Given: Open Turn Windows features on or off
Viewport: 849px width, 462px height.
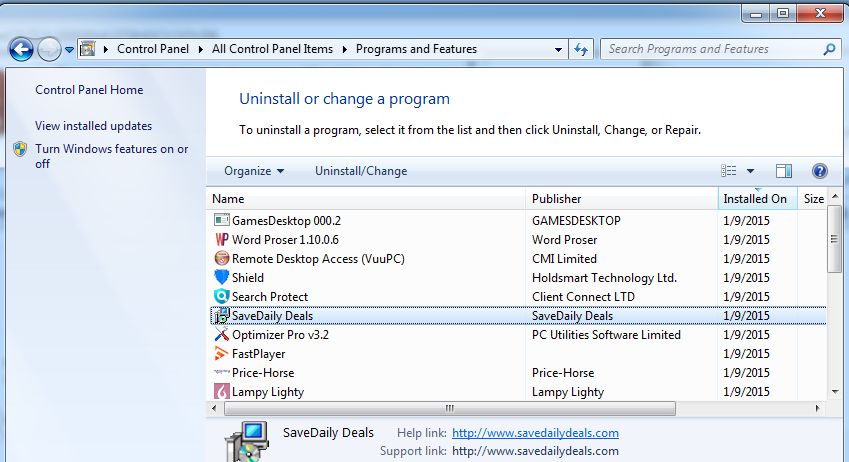Looking at the screenshot, I should (x=112, y=156).
